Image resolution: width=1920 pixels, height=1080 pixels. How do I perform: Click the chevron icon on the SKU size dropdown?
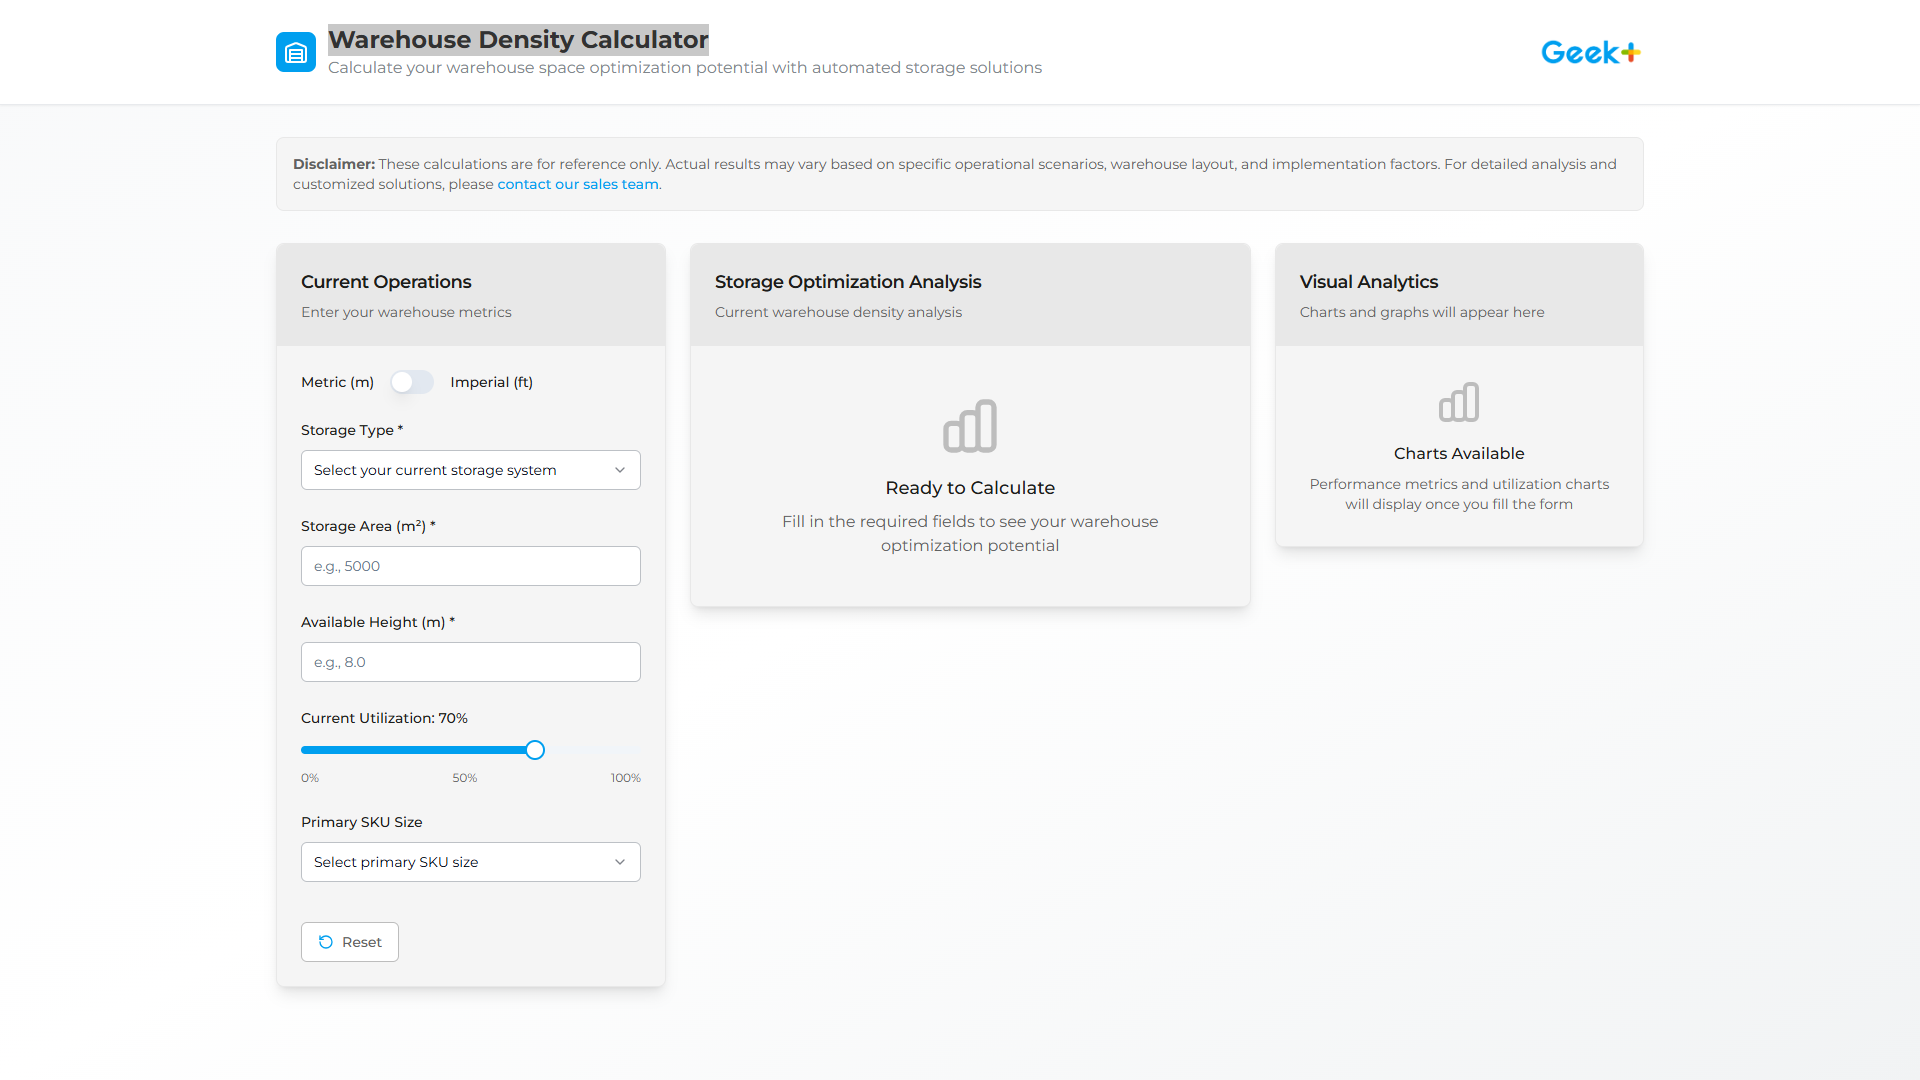point(620,861)
